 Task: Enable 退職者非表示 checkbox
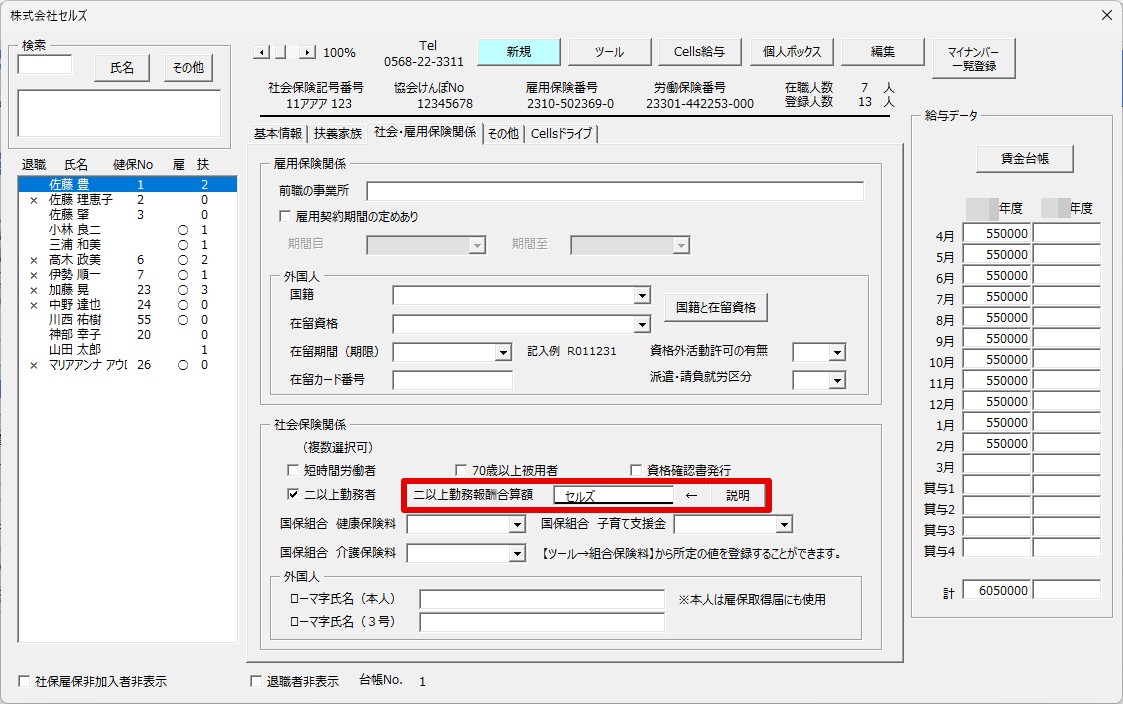click(x=255, y=681)
